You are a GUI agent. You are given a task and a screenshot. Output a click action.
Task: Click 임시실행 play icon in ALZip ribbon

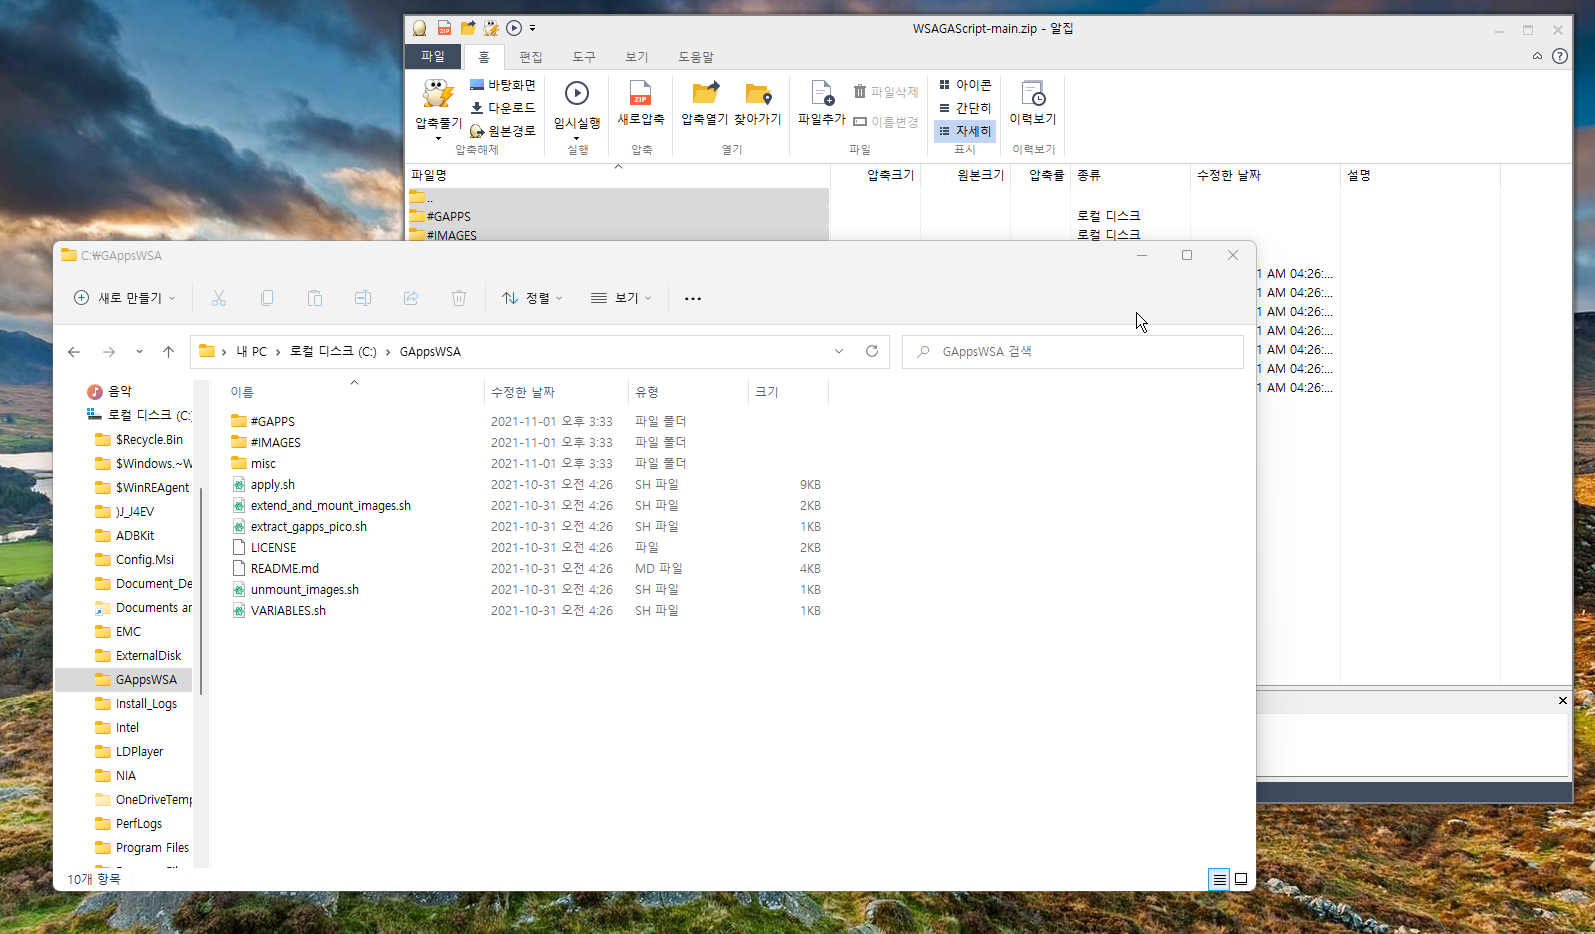pos(577,93)
